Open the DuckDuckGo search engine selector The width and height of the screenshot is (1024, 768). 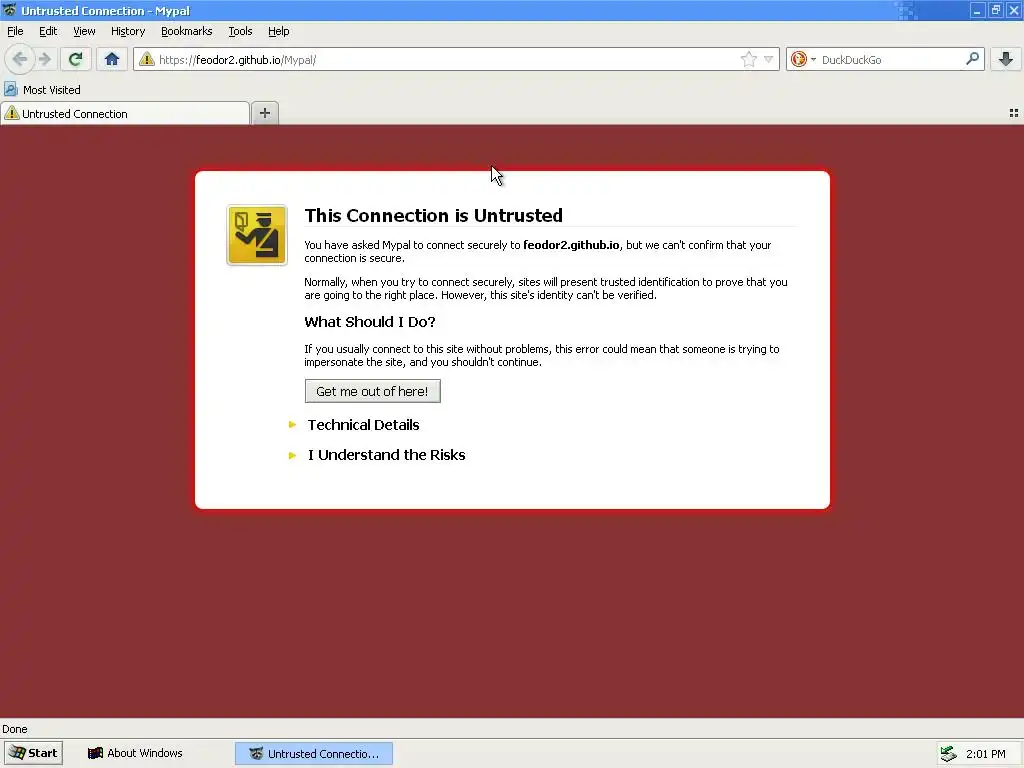point(803,59)
